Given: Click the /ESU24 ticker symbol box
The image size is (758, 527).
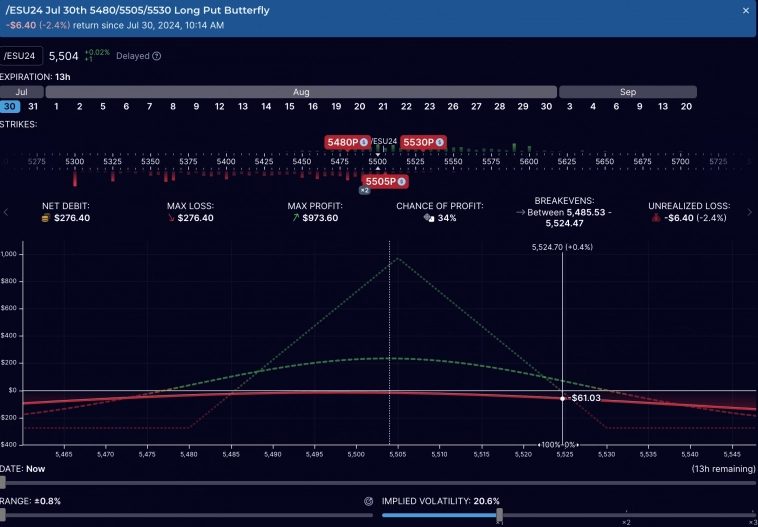Looking at the screenshot, I should pyautogui.click(x=21, y=57).
